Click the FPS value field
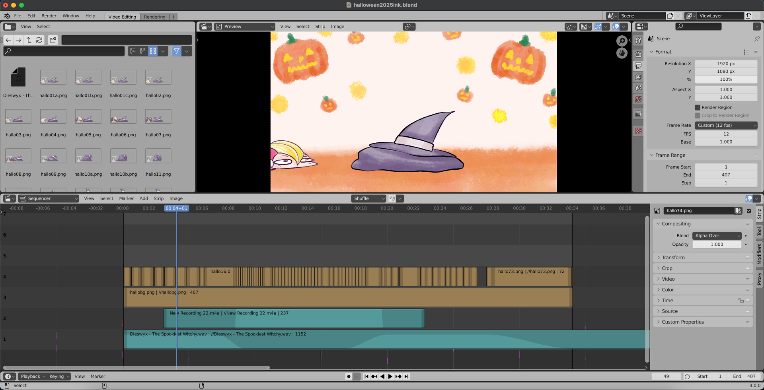 point(726,134)
